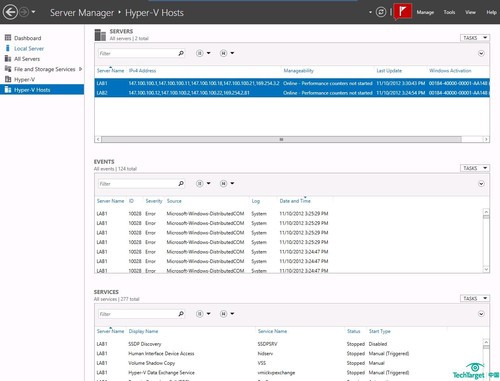Refresh Server Manager with the refresh icon
Image resolution: width=500 pixels, height=381 pixels.
pyautogui.click(x=381, y=12)
